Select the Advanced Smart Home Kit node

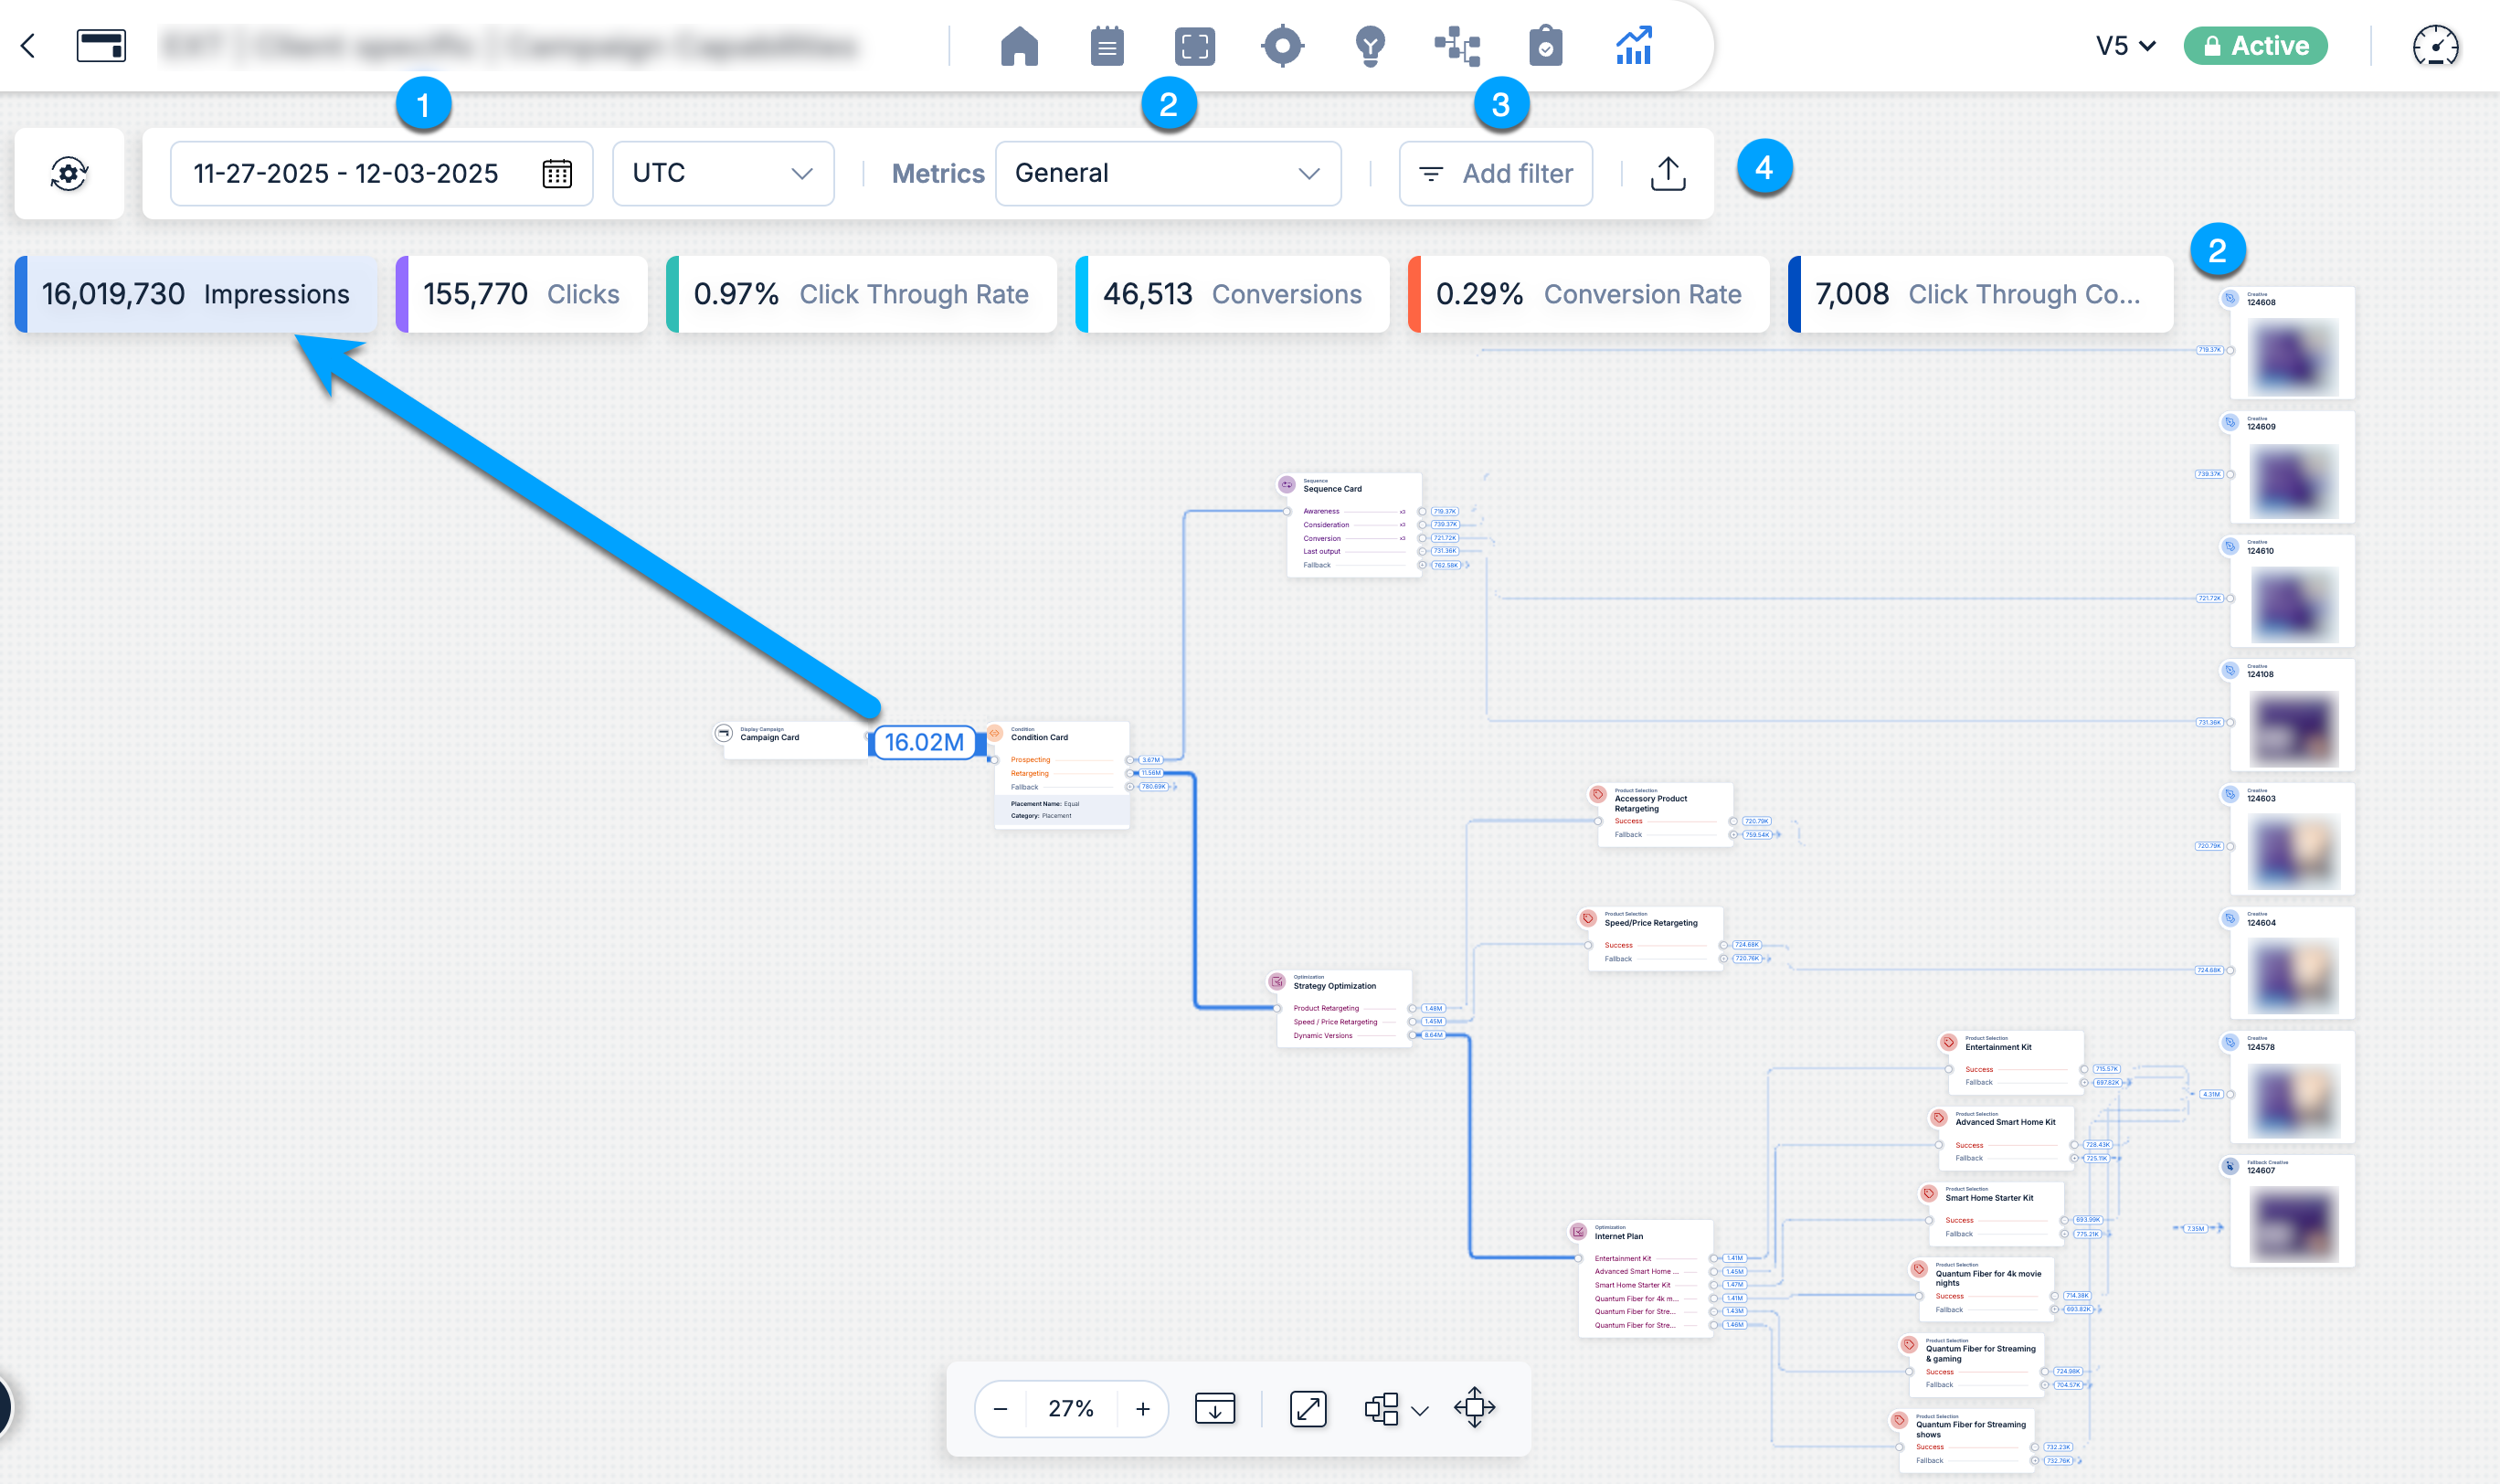(x=2005, y=1138)
